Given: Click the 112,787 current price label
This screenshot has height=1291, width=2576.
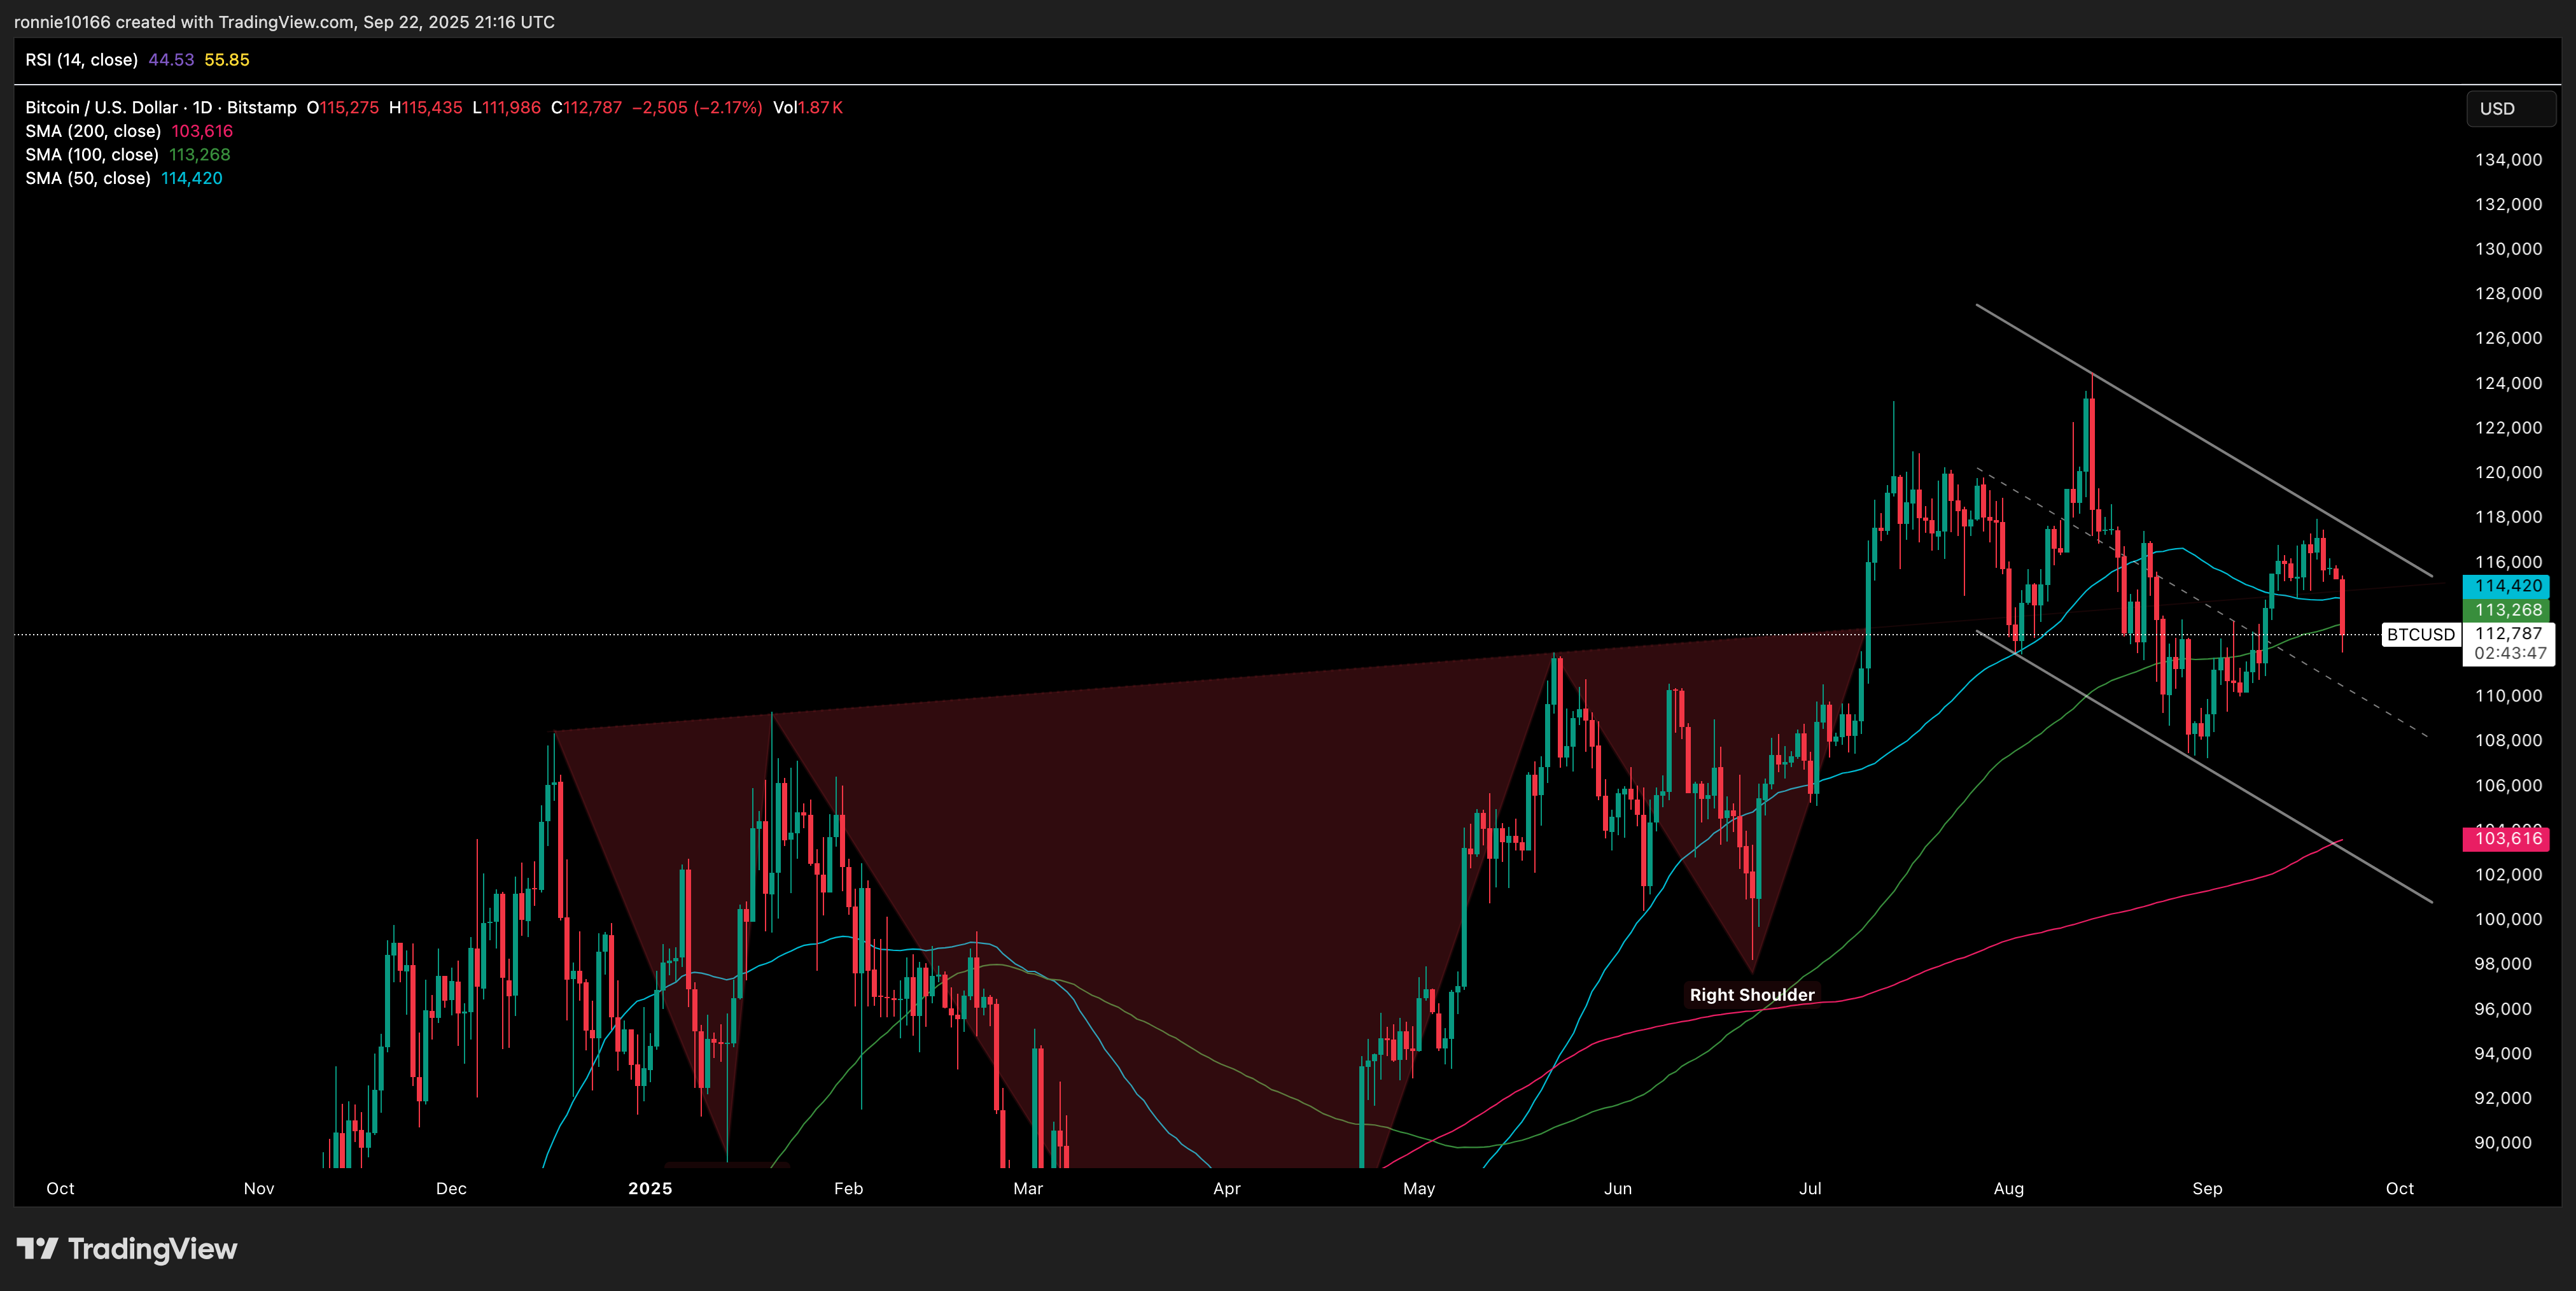Looking at the screenshot, I should pyautogui.click(x=2507, y=633).
